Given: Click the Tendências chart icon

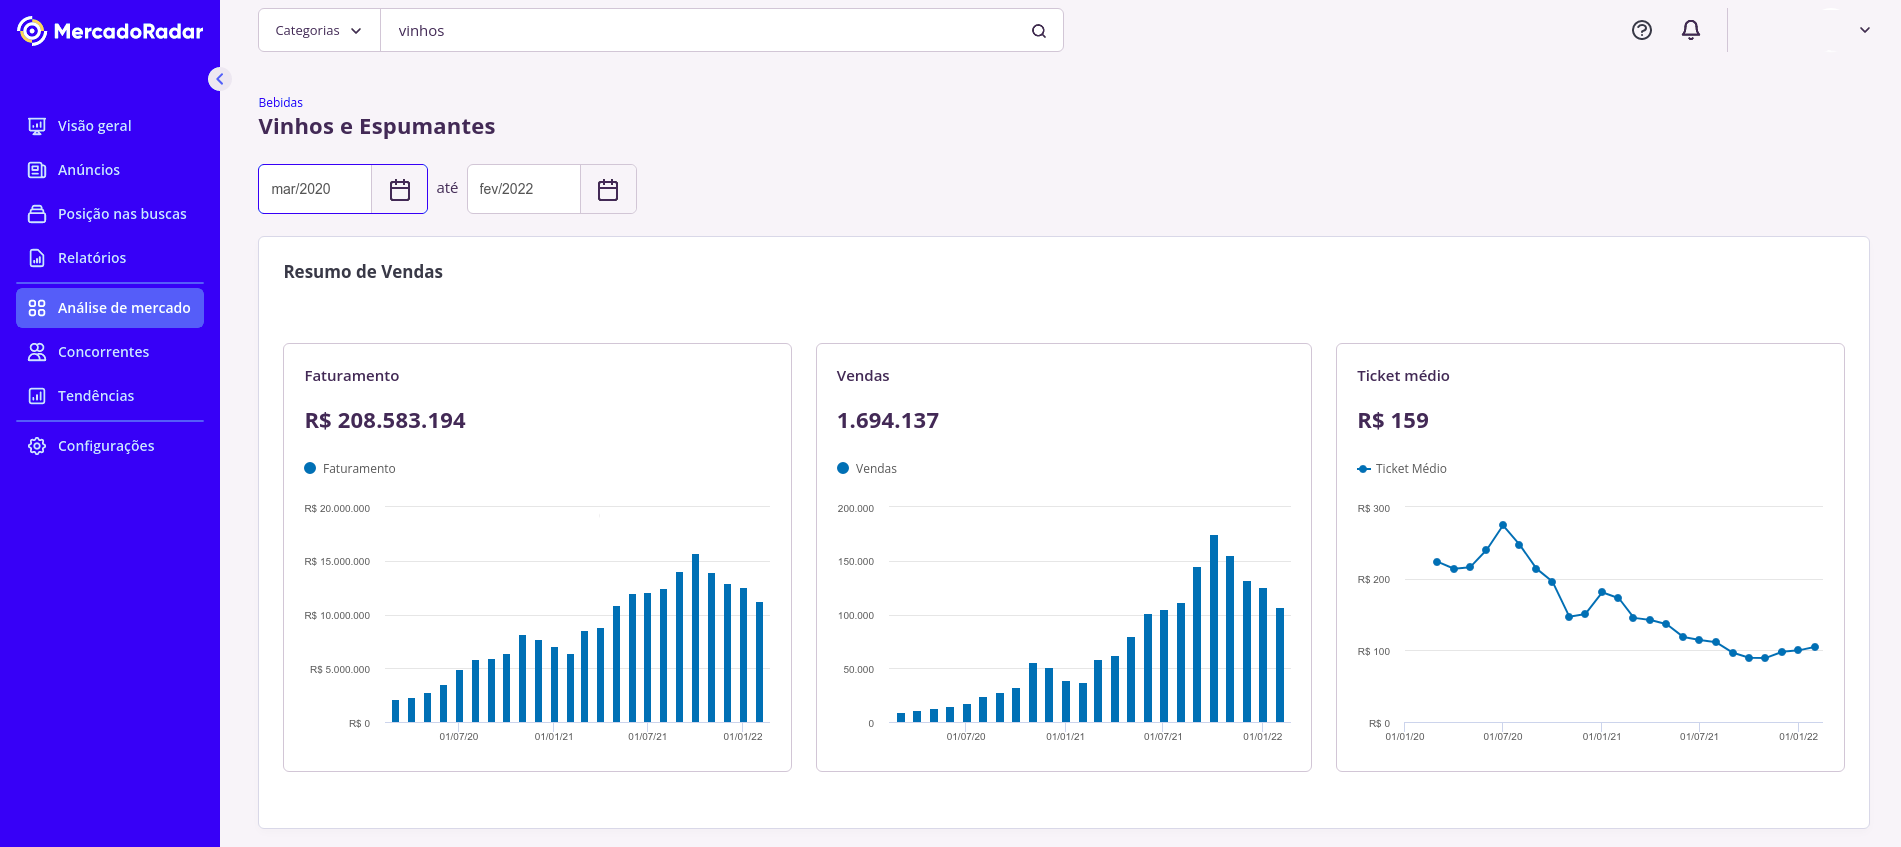Looking at the screenshot, I should 37,396.
